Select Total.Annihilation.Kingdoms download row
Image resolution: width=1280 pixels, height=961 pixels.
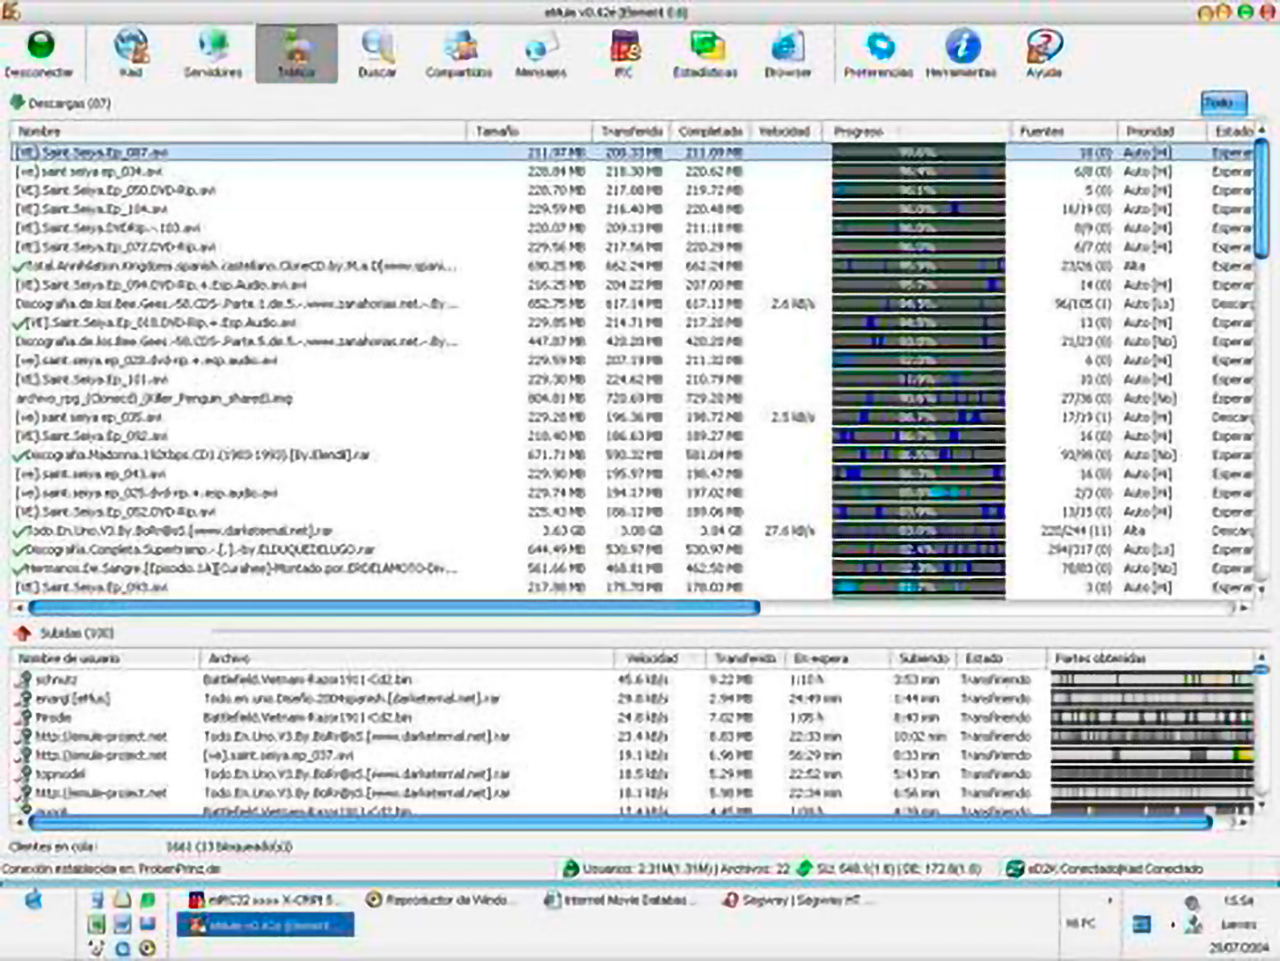631,266
